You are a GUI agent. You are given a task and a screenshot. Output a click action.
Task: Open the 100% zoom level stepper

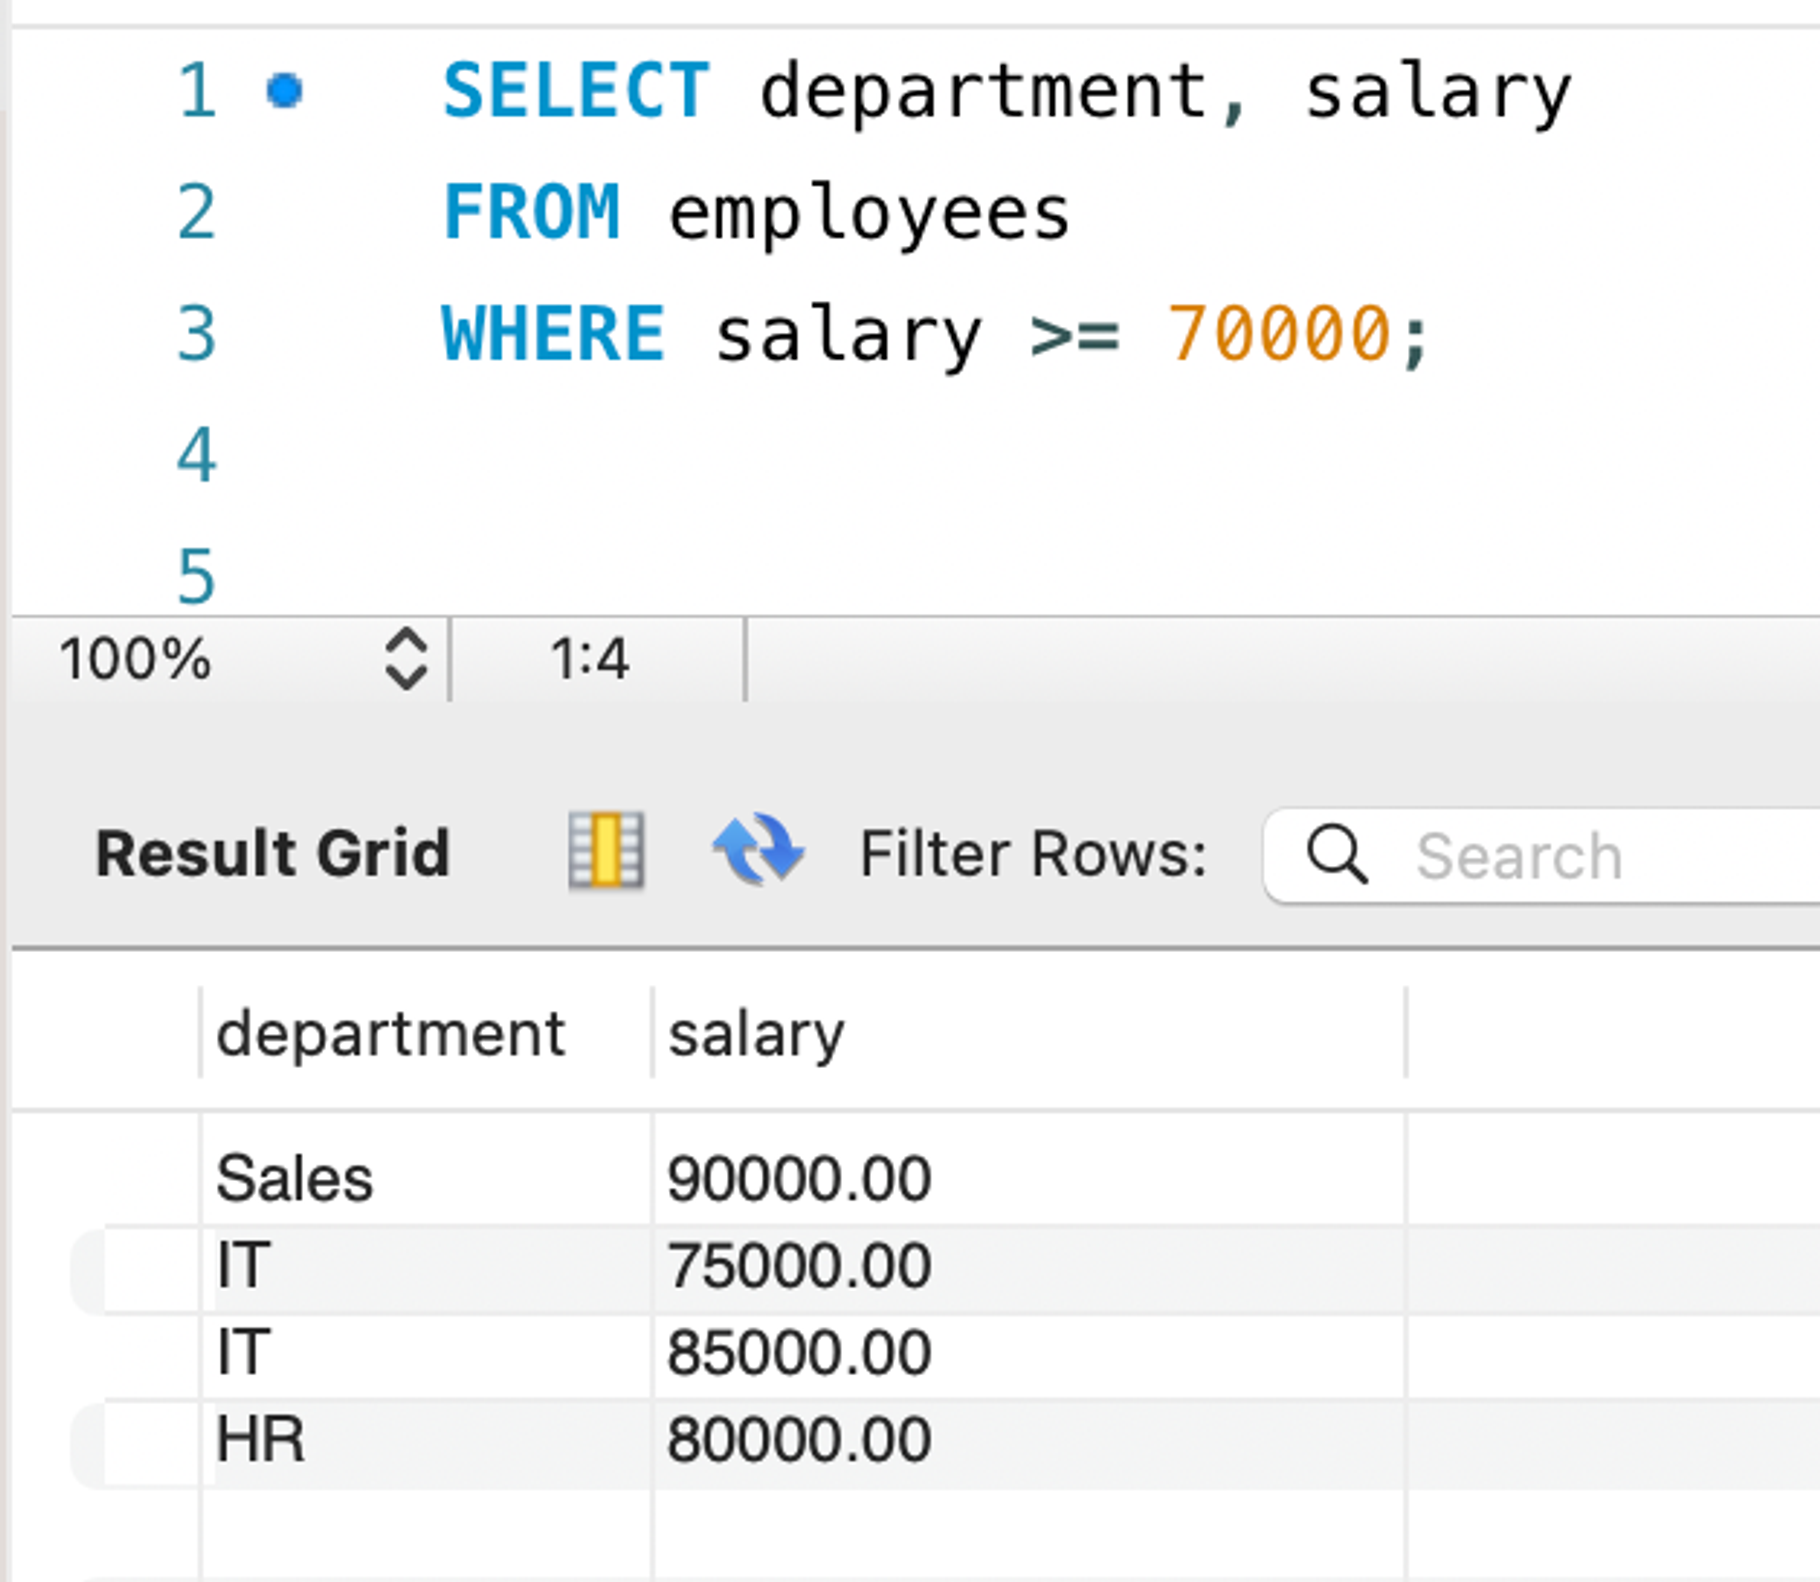406,659
